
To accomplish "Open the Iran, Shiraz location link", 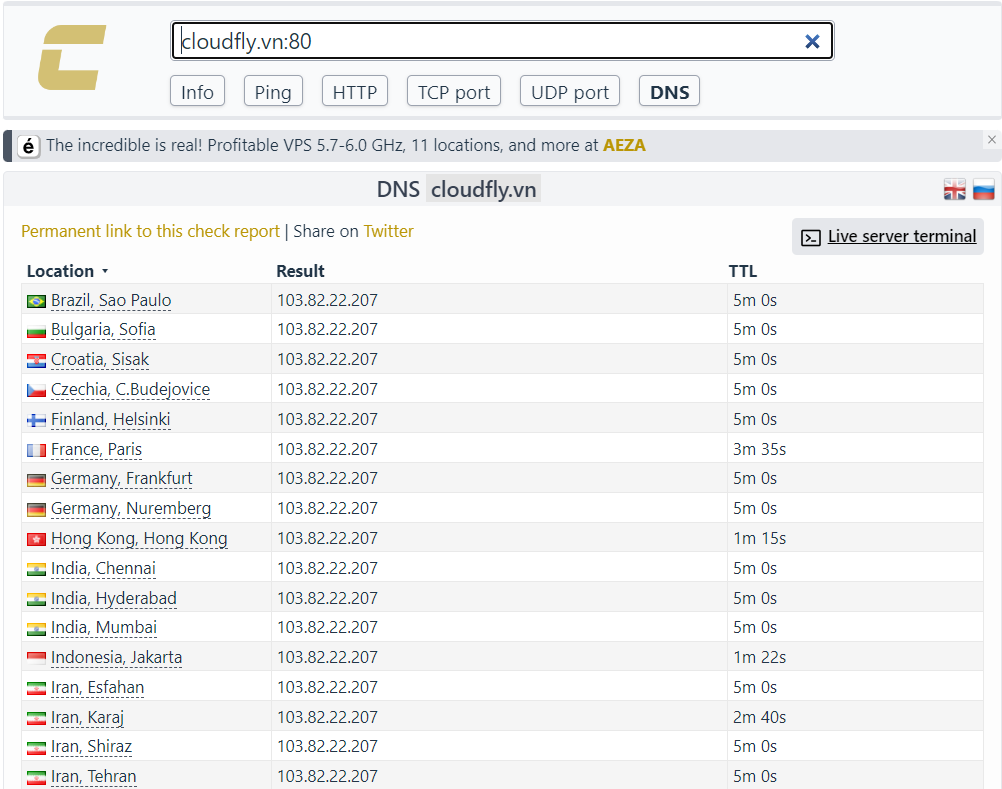I will tap(91, 746).
